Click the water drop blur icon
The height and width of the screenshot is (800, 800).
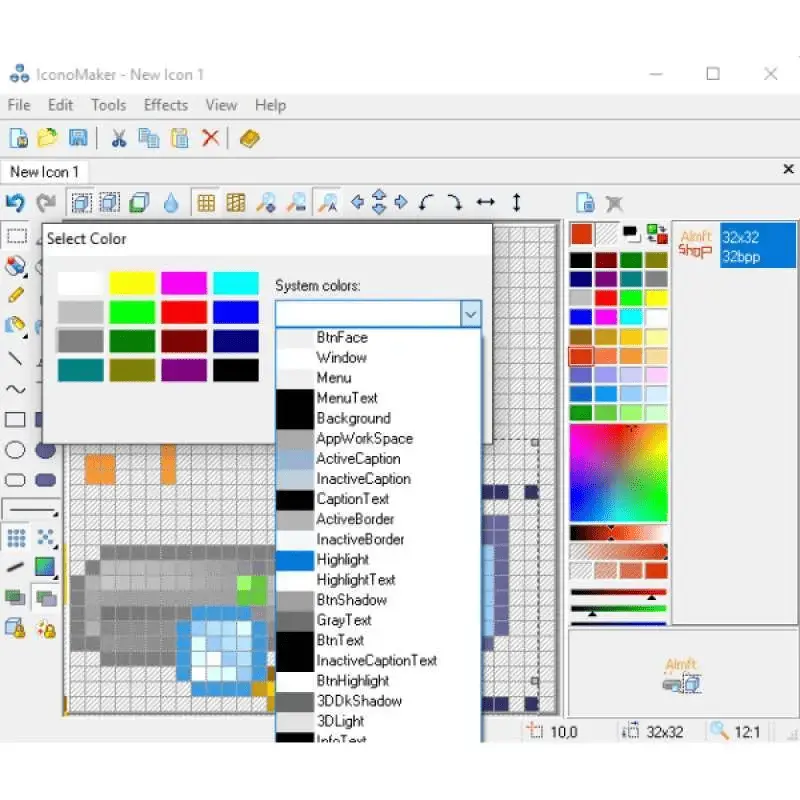click(171, 203)
